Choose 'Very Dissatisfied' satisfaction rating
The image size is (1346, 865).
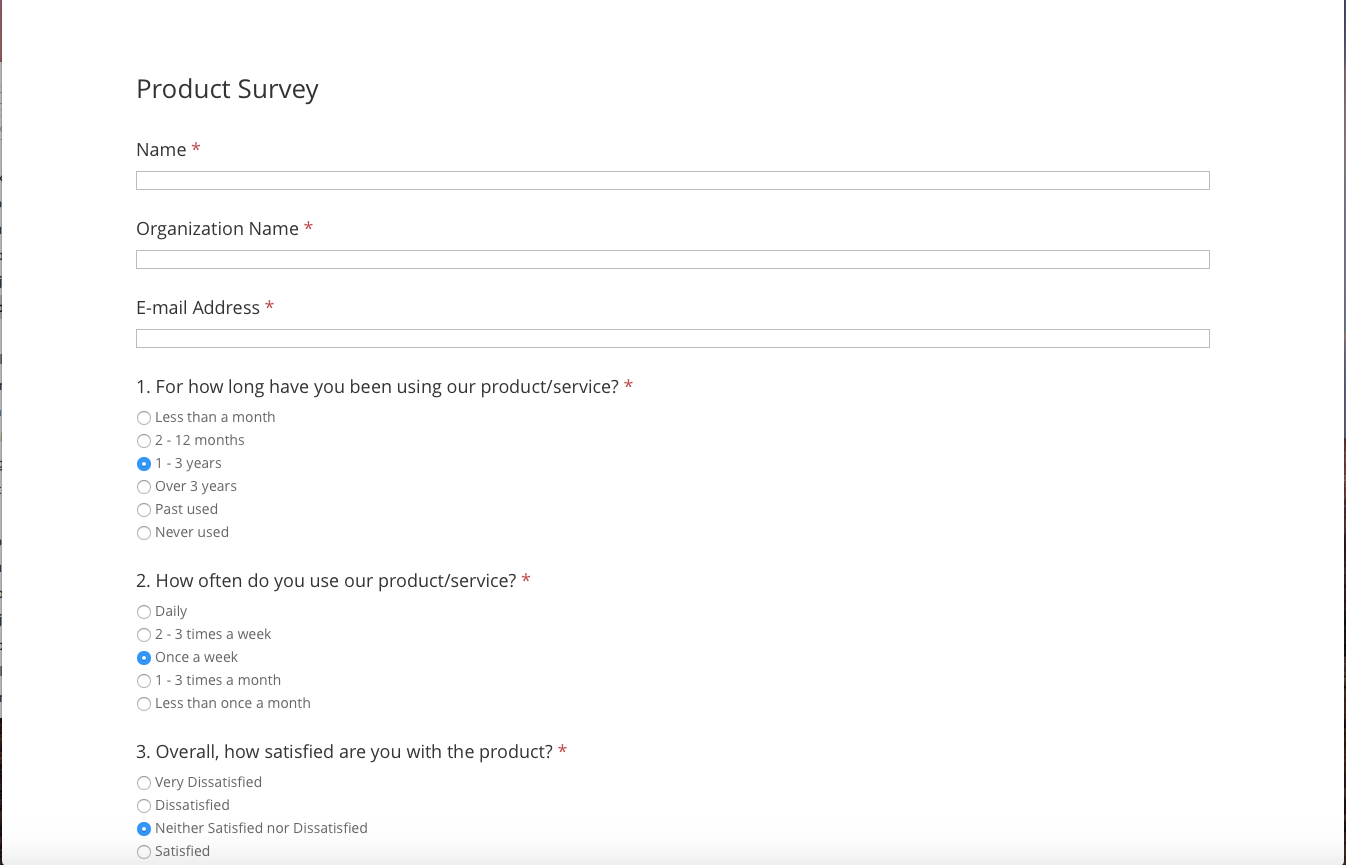(144, 783)
